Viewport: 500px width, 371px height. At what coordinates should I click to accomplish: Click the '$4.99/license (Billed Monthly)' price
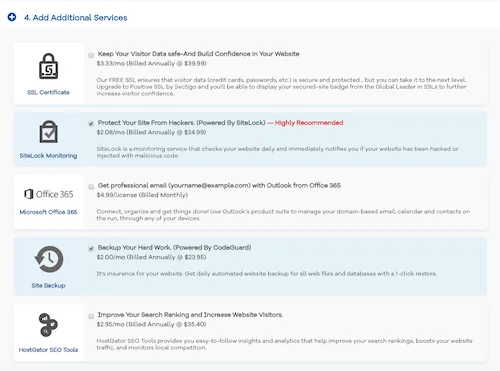[x=142, y=195]
